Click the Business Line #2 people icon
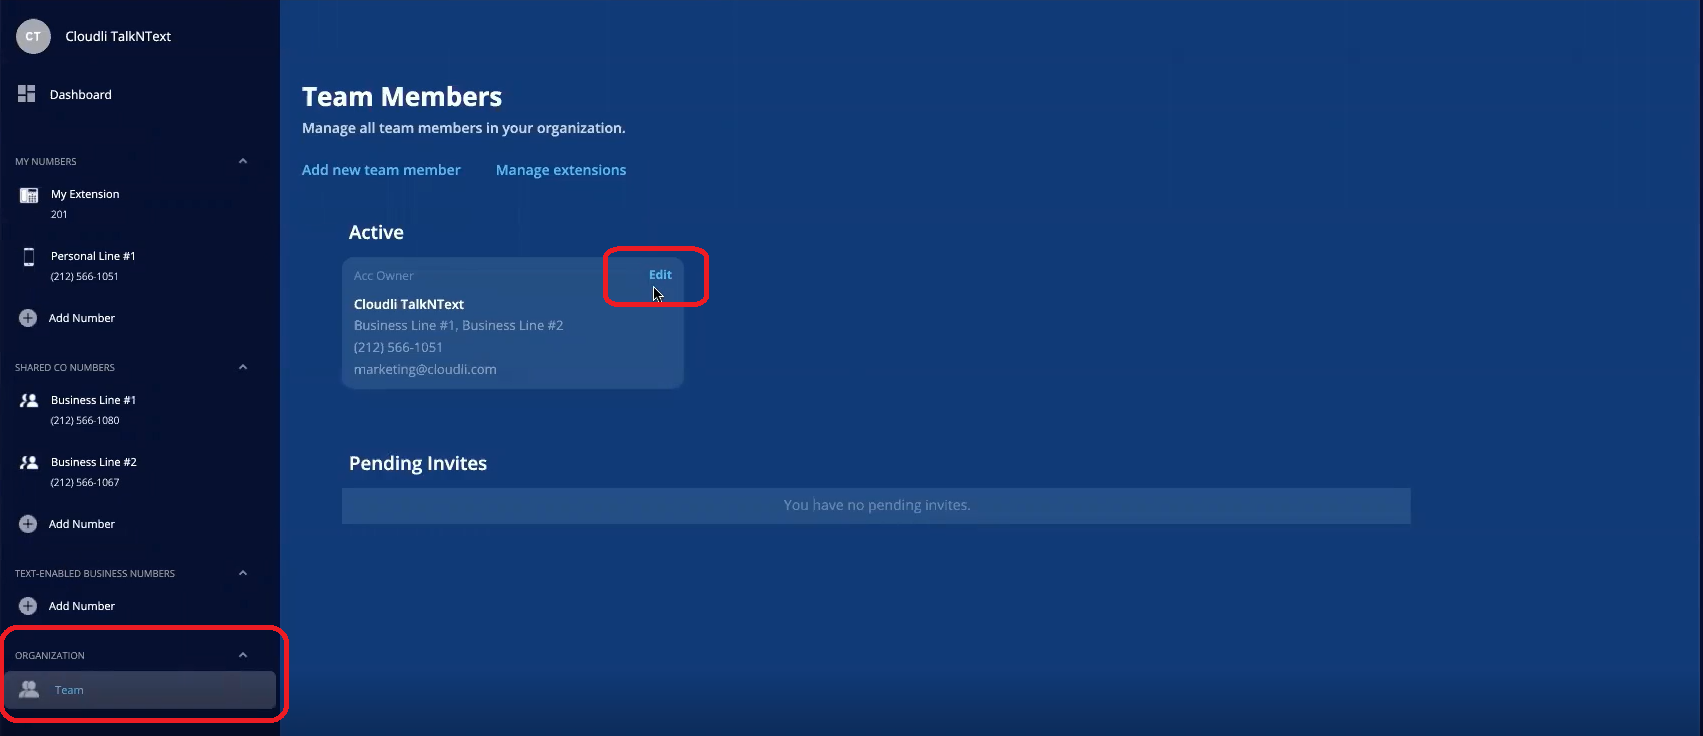The width and height of the screenshot is (1703, 736). tap(29, 462)
